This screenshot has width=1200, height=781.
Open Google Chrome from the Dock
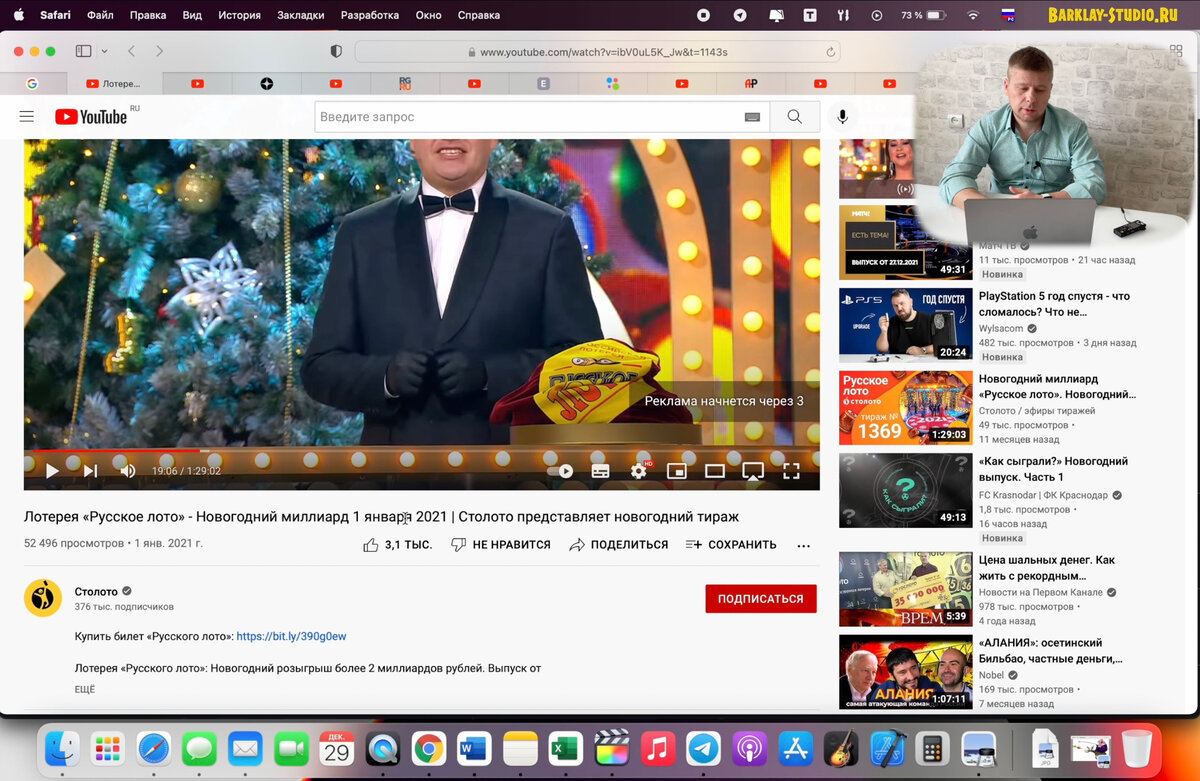point(429,748)
